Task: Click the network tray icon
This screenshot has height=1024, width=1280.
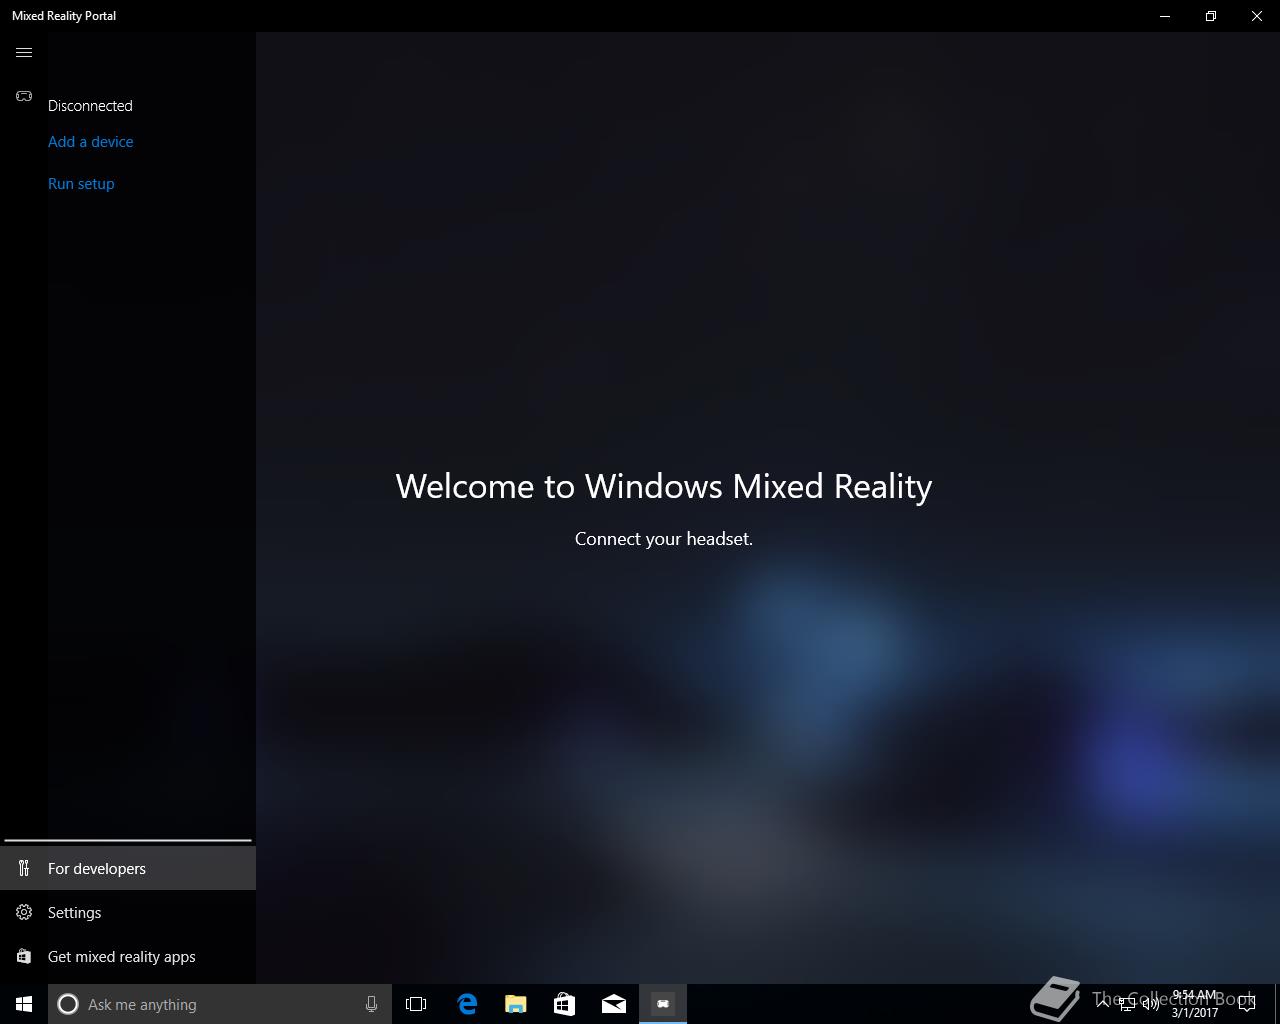Action: tap(1127, 1004)
